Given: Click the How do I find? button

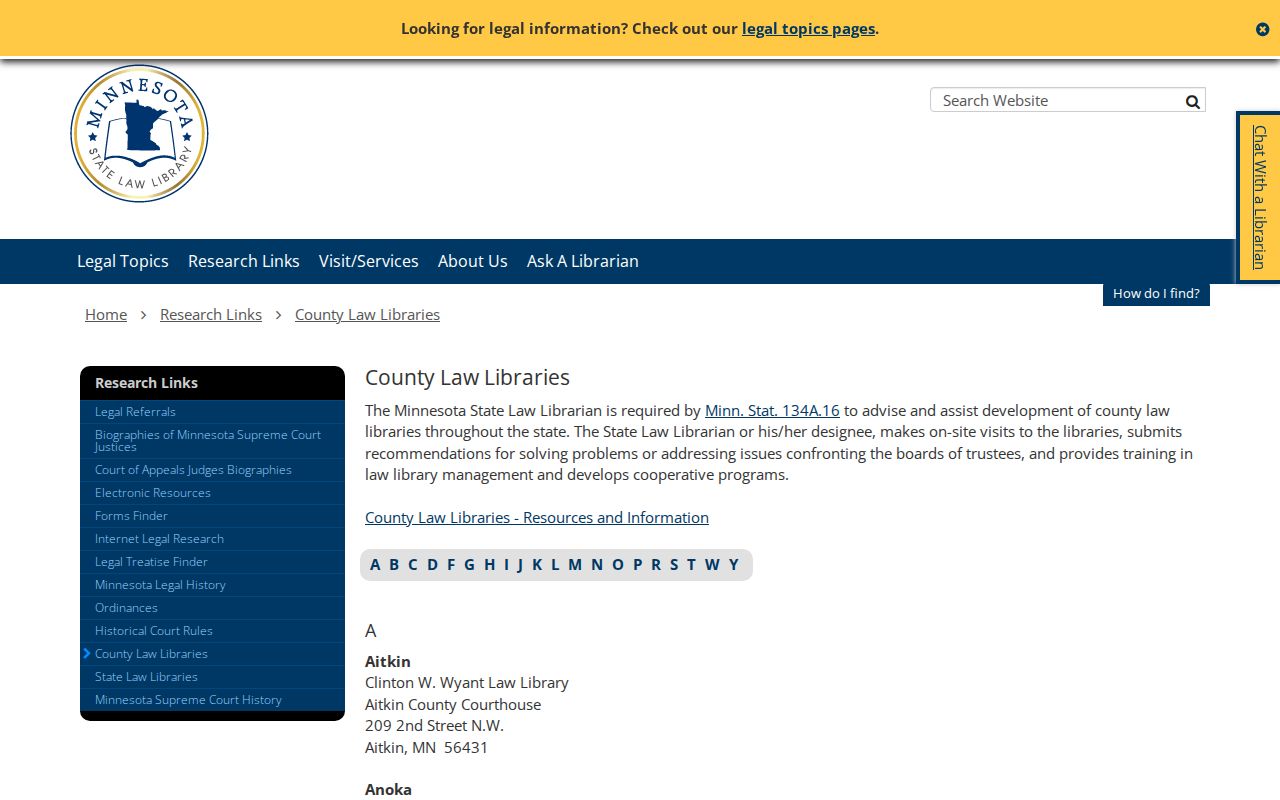Looking at the screenshot, I should pyautogui.click(x=1156, y=293).
